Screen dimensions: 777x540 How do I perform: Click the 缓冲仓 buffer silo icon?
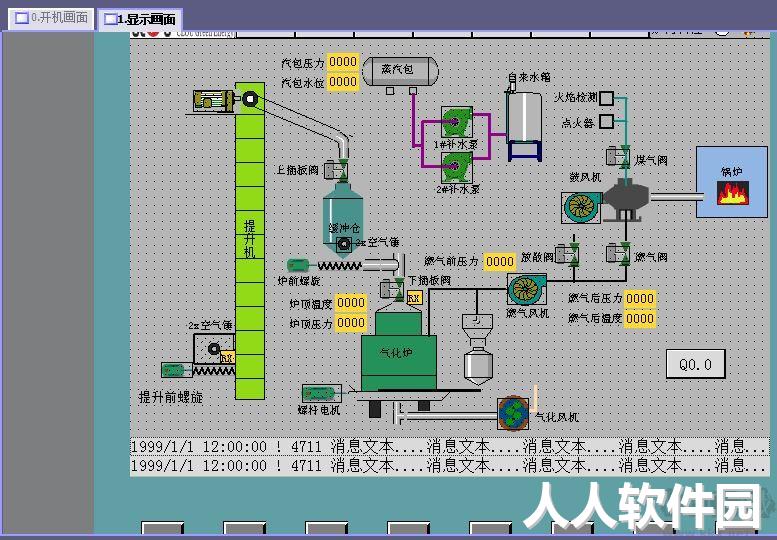pyautogui.click(x=343, y=218)
